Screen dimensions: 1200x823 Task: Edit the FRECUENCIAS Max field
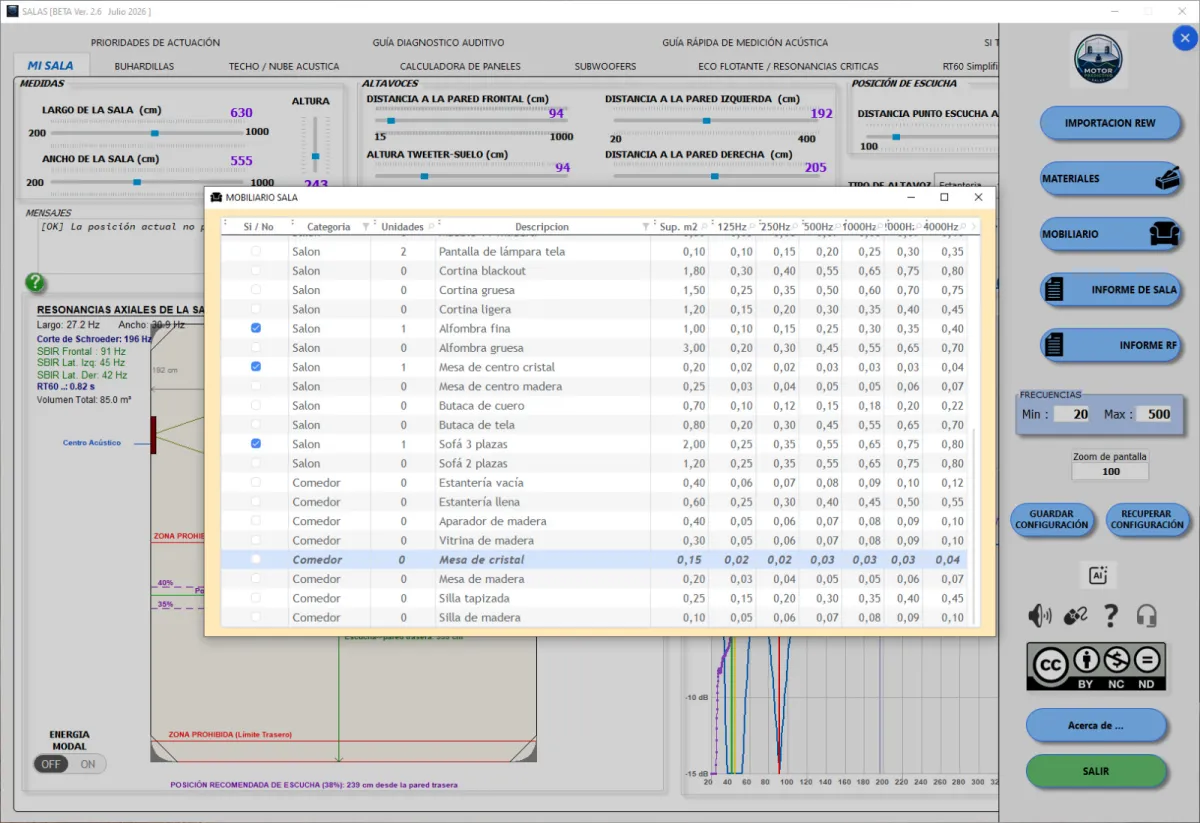[x=1152, y=414]
